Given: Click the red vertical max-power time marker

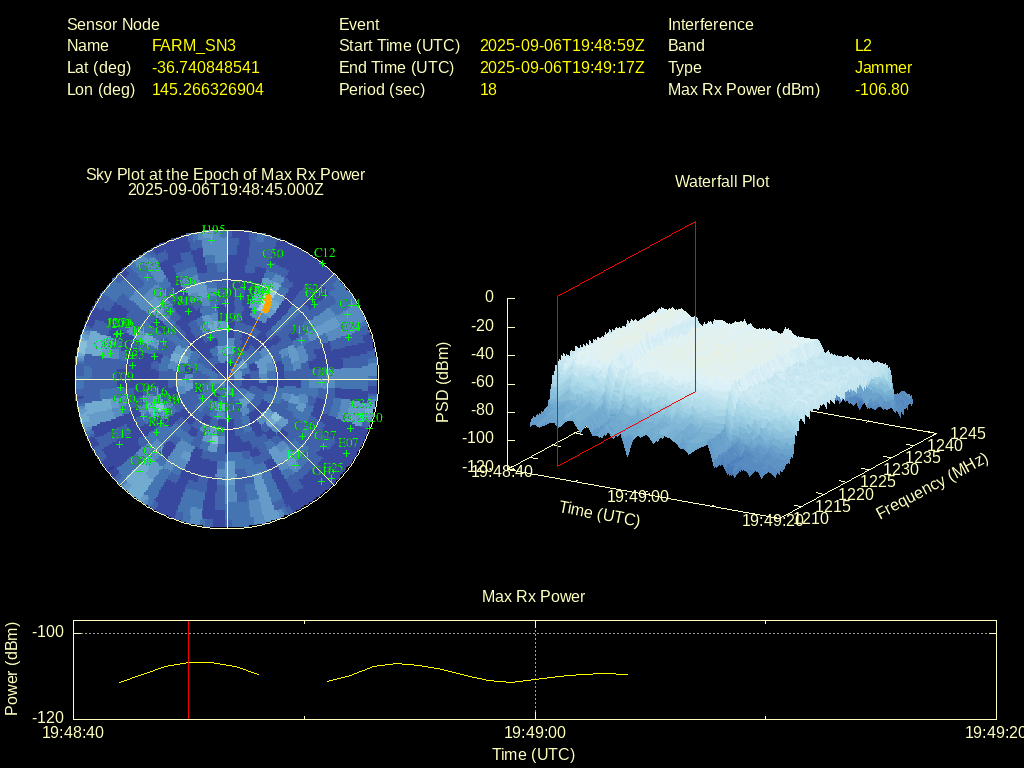Looking at the screenshot, I should pyautogui.click(x=188, y=669).
